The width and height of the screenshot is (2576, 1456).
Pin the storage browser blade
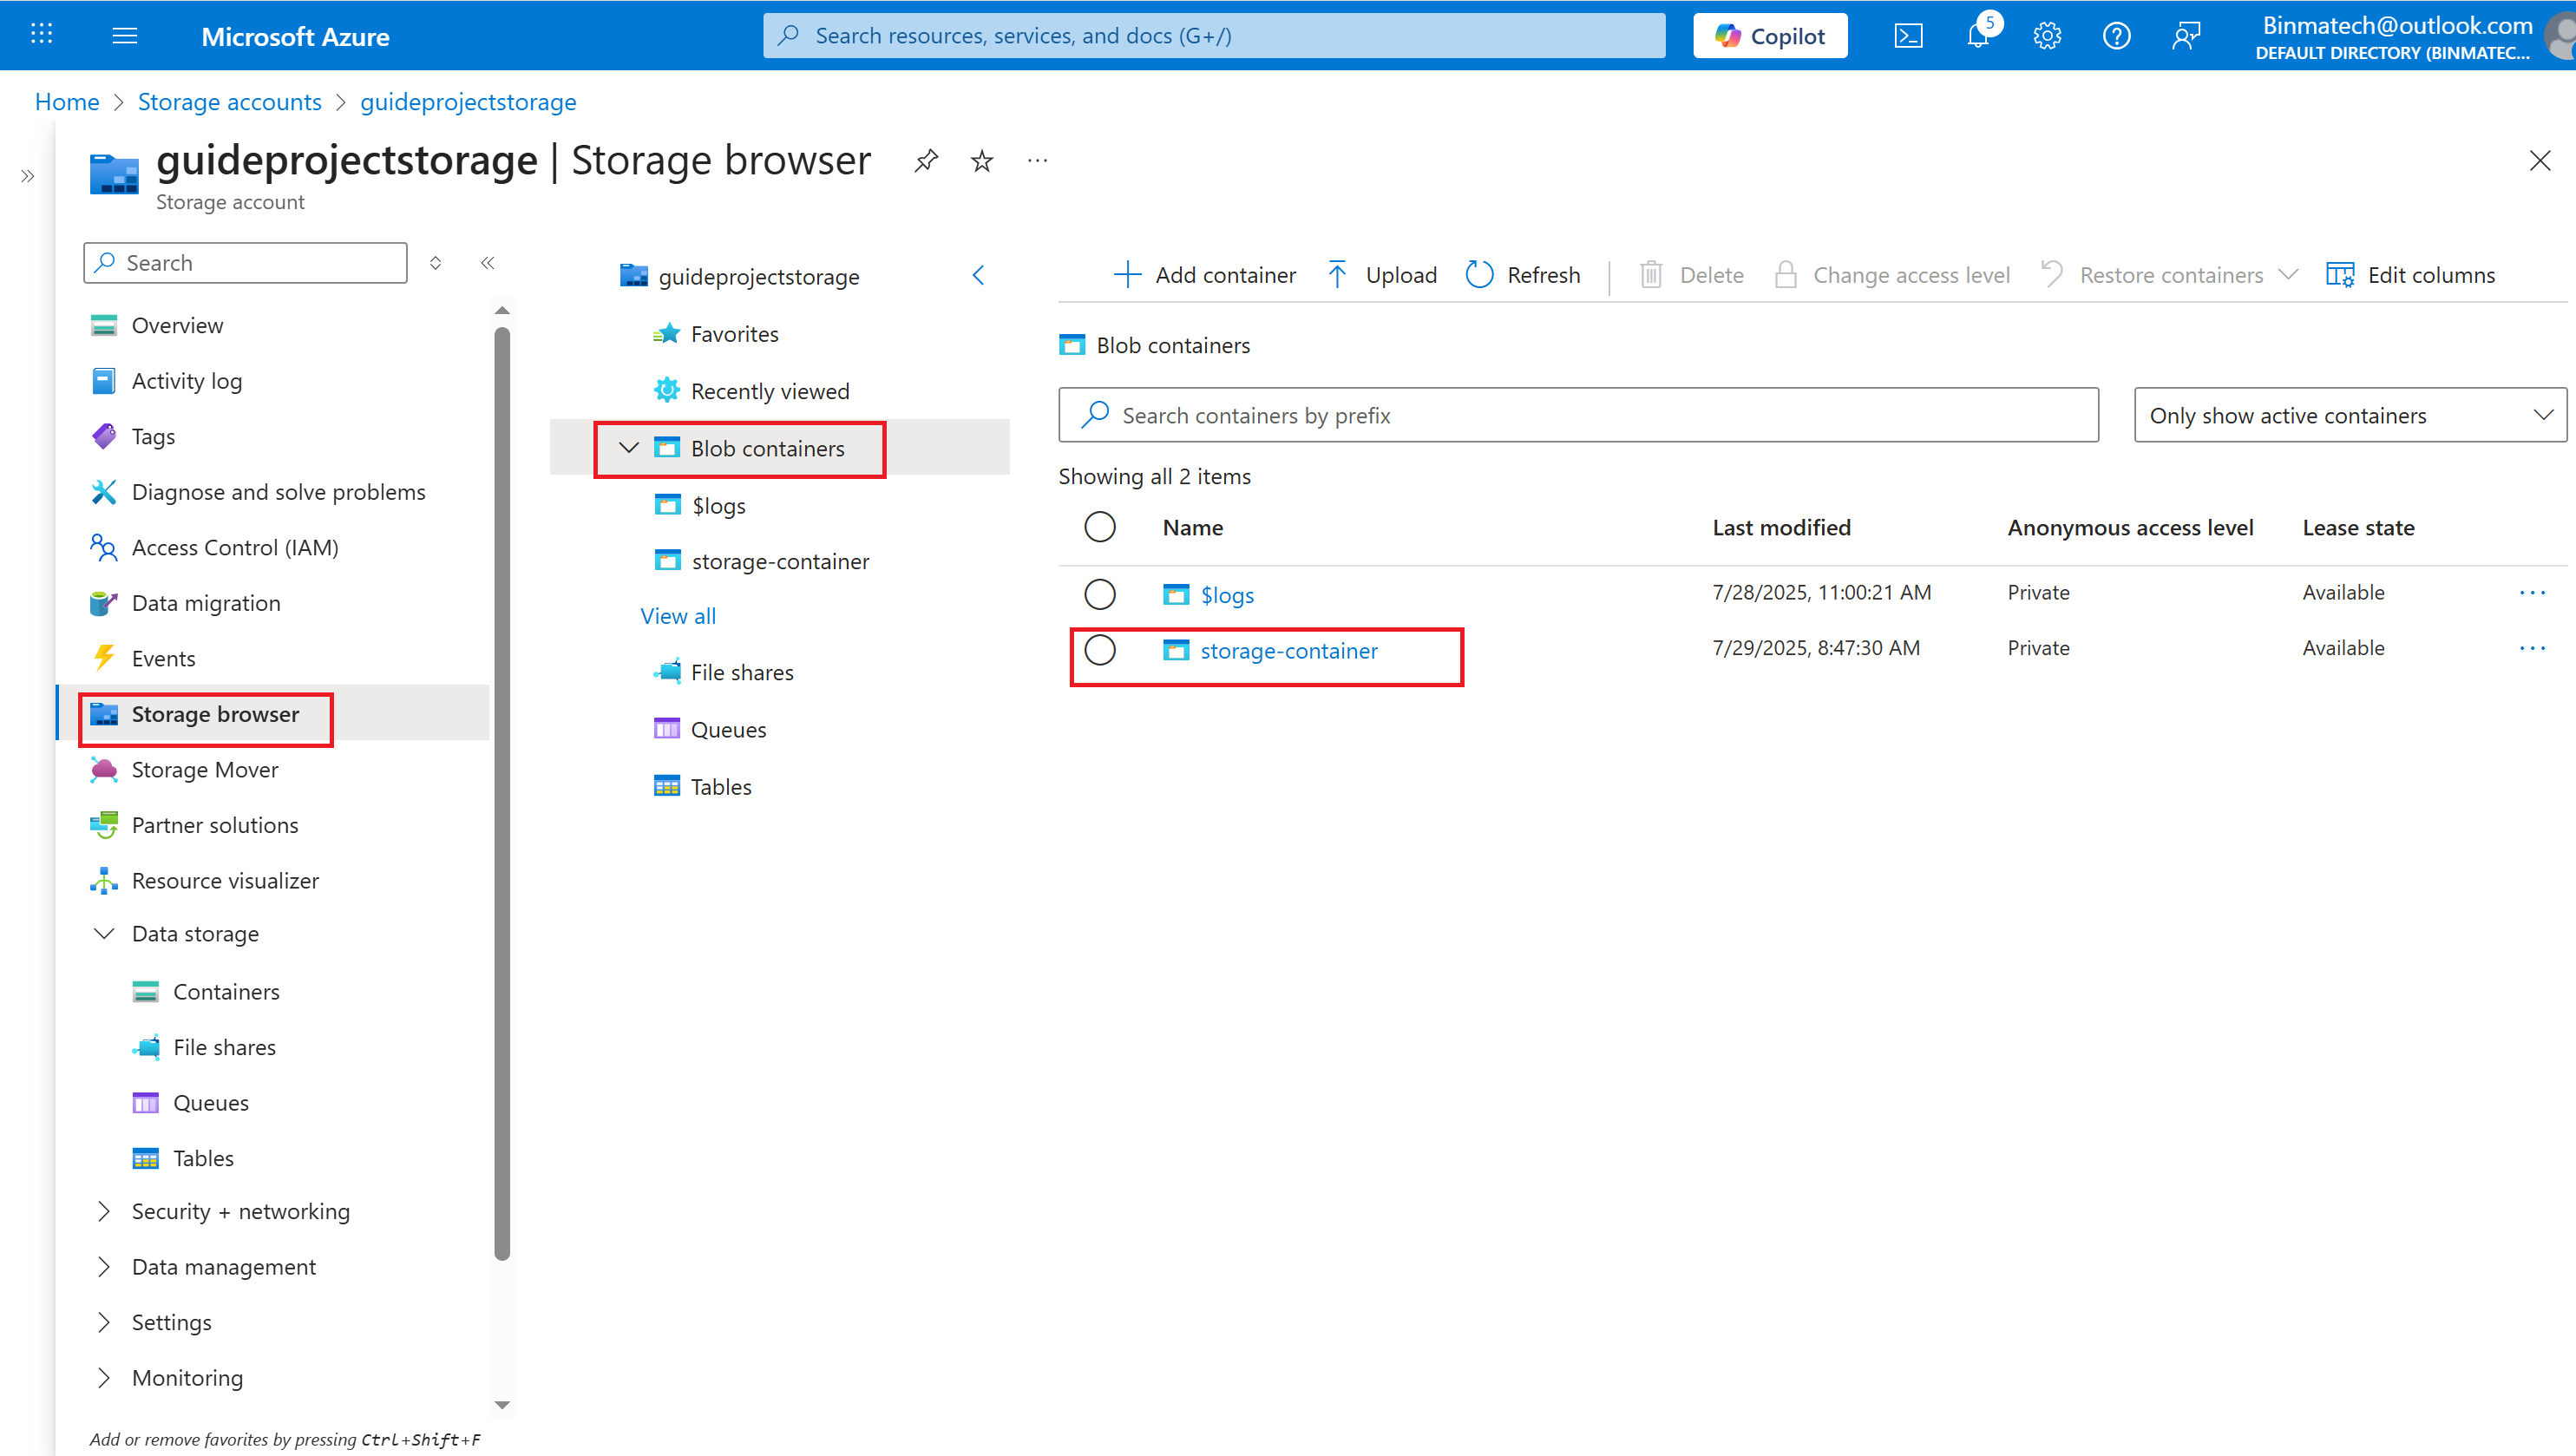coord(926,160)
